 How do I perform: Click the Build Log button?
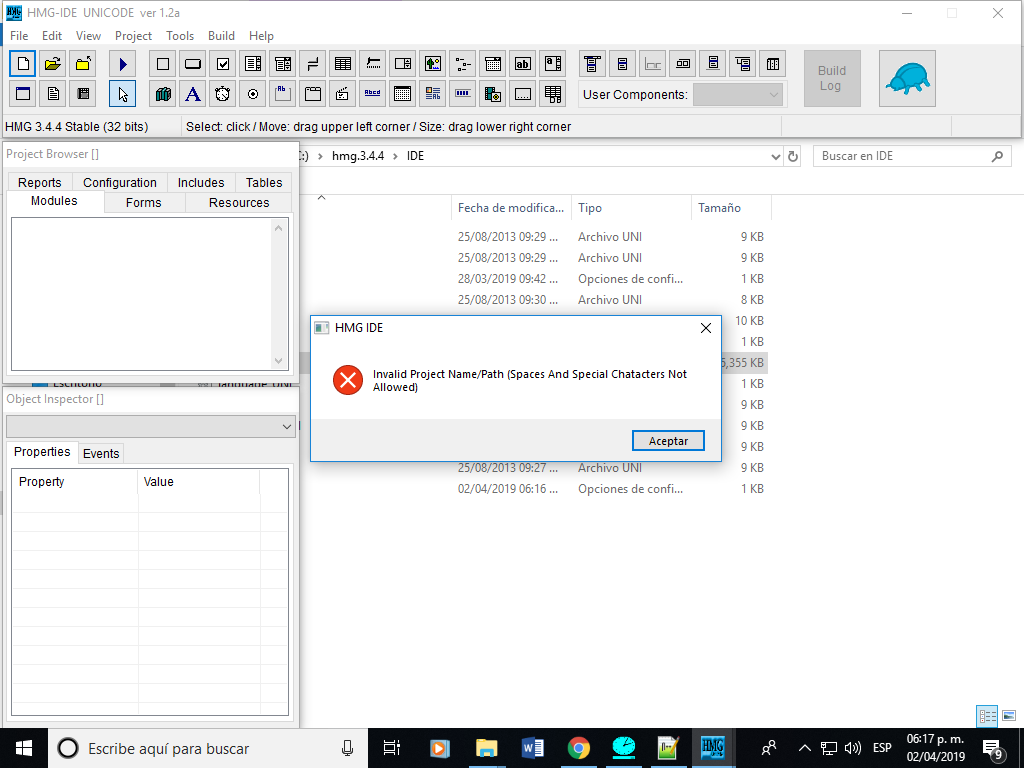pyautogui.click(x=832, y=78)
